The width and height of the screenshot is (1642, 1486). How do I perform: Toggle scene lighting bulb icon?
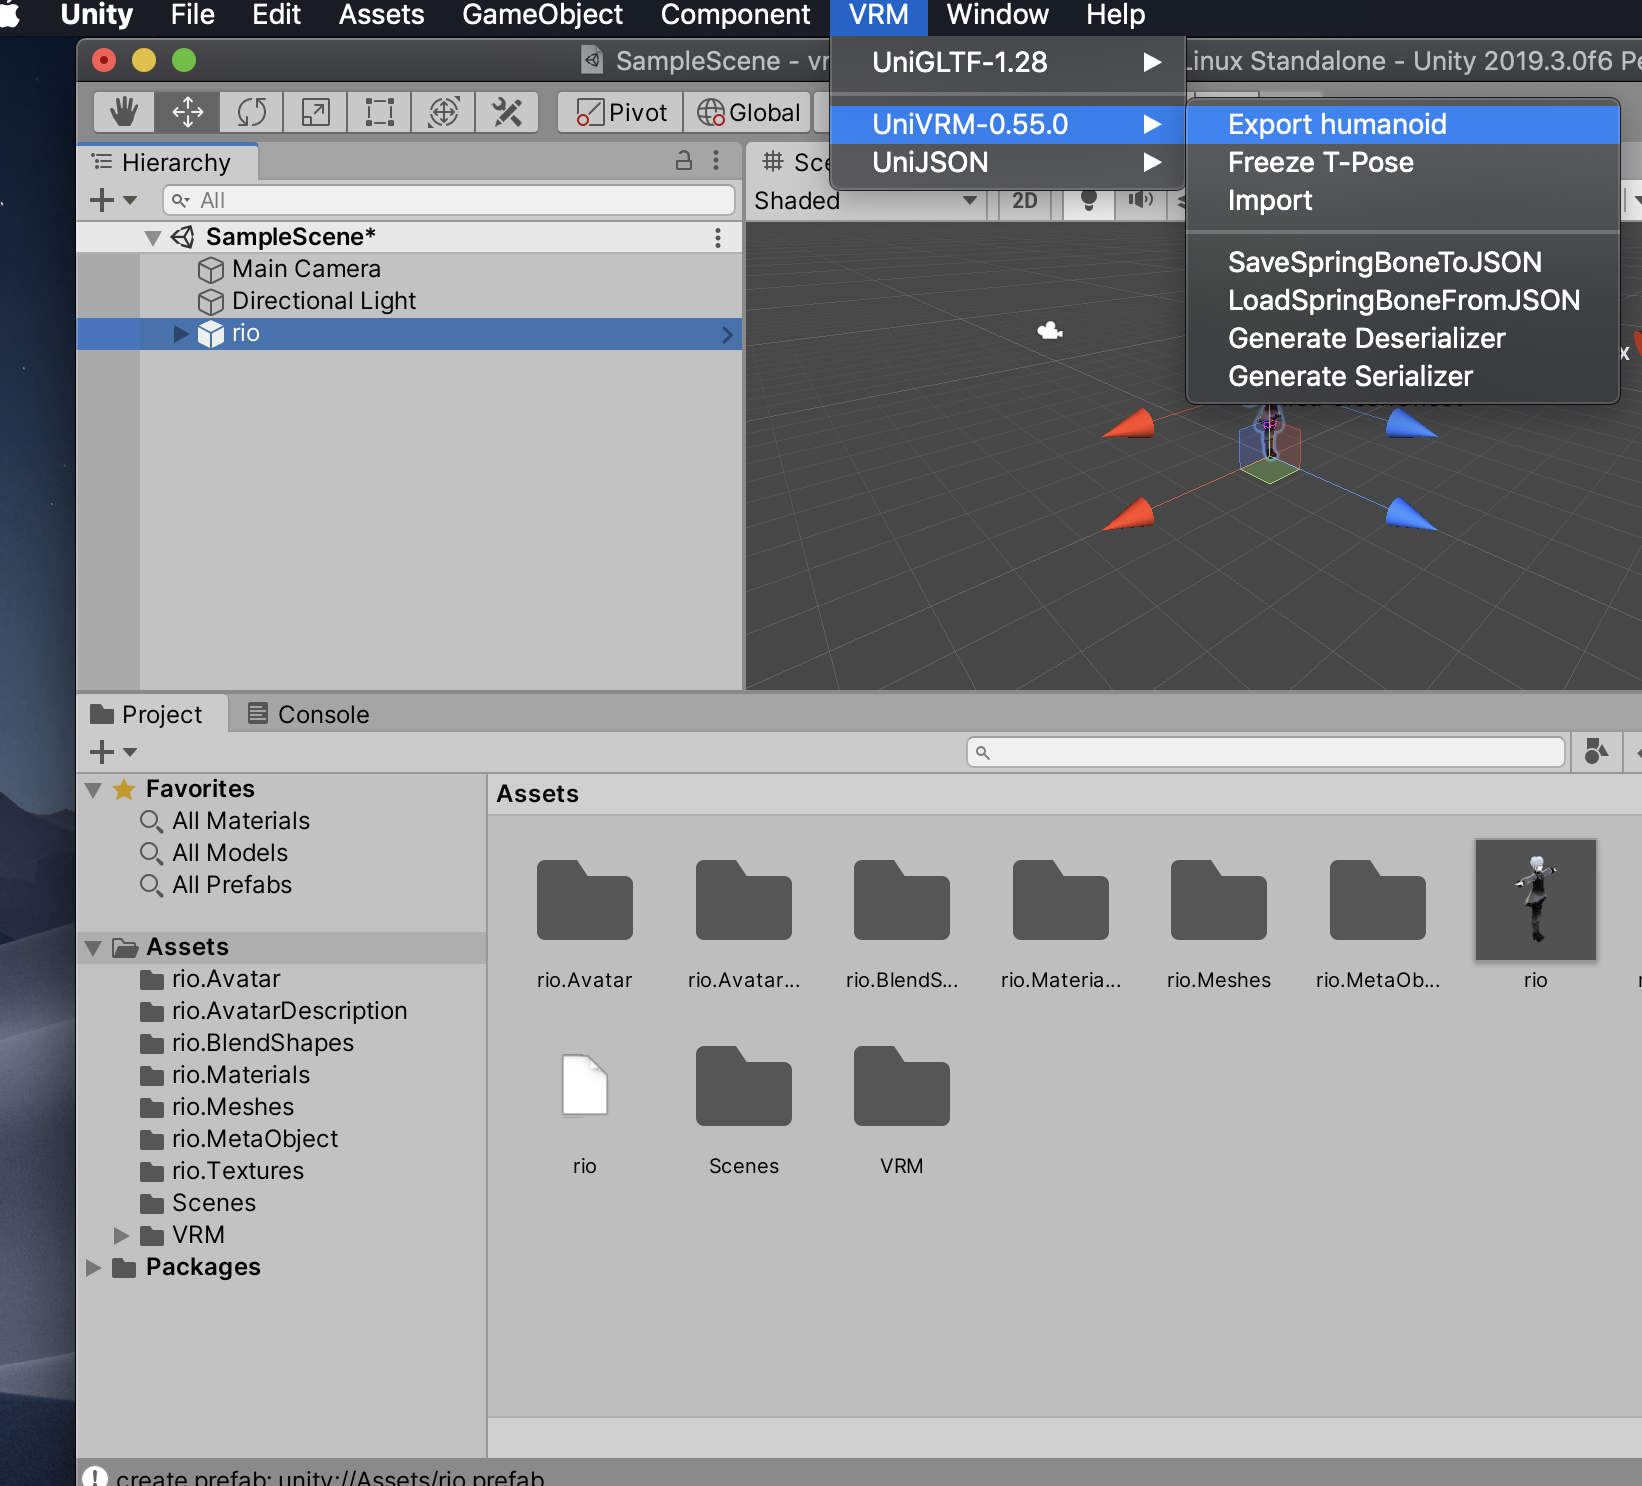[x=1089, y=200]
